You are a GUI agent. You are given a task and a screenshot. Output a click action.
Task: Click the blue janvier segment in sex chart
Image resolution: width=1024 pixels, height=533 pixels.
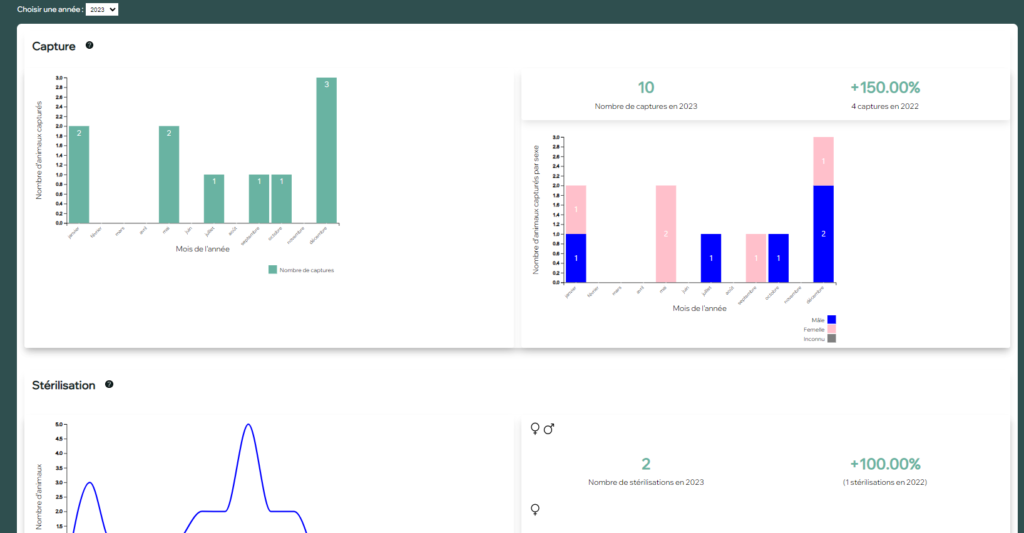(x=576, y=258)
